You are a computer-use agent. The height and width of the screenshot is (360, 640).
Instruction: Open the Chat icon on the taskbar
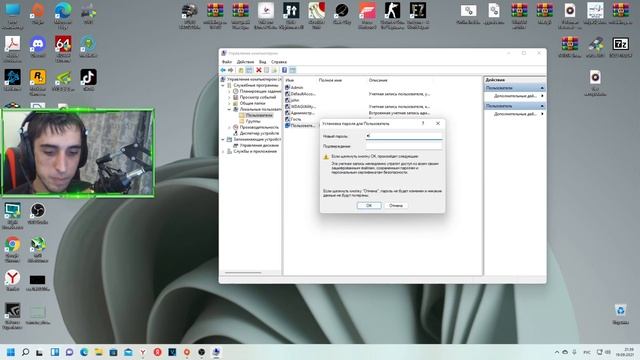[69, 352]
